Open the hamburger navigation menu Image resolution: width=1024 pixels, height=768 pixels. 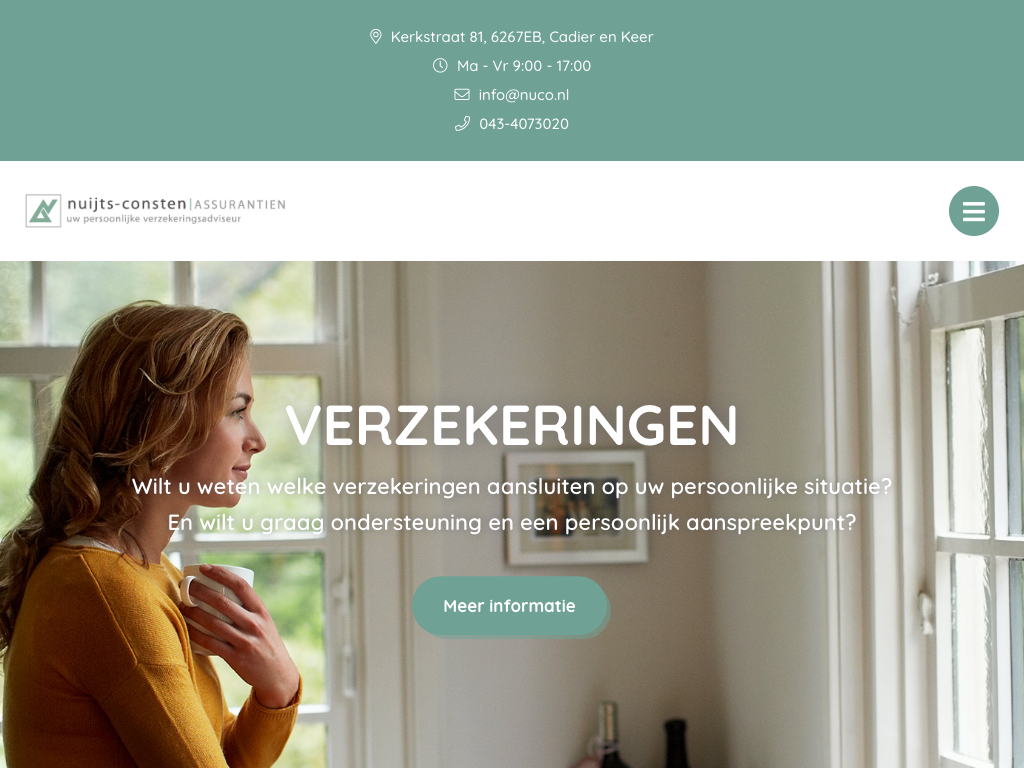(974, 211)
